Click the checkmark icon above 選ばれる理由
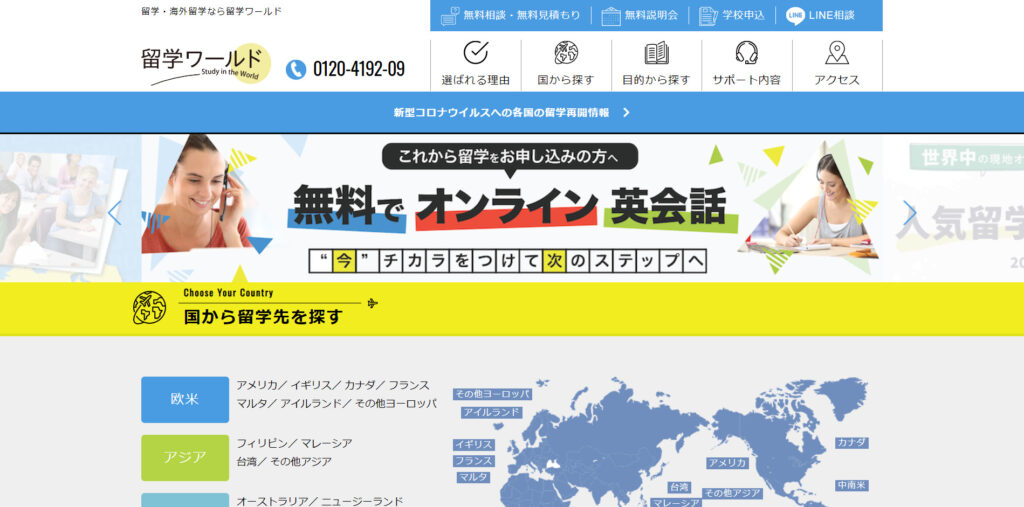This screenshot has height=507, width=1024. click(475, 52)
